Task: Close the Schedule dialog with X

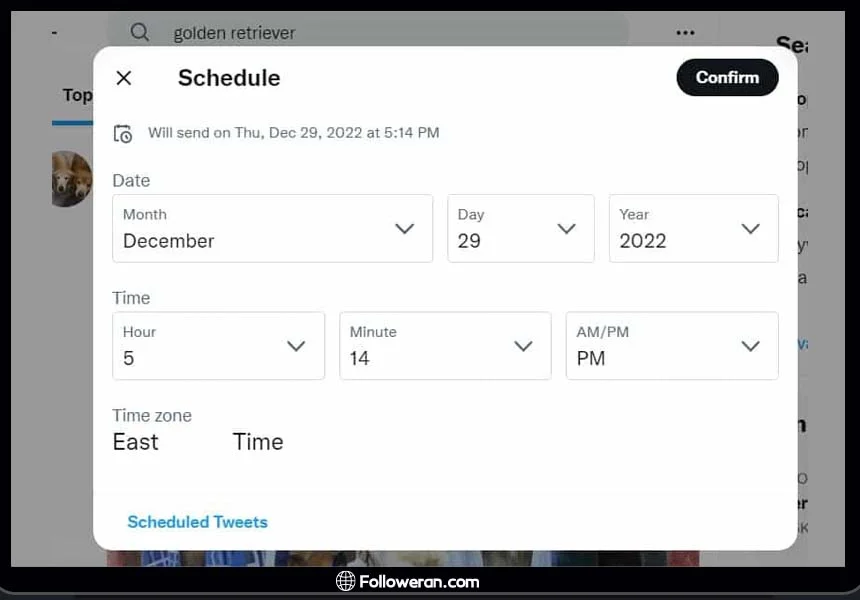Action: tap(124, 78)
